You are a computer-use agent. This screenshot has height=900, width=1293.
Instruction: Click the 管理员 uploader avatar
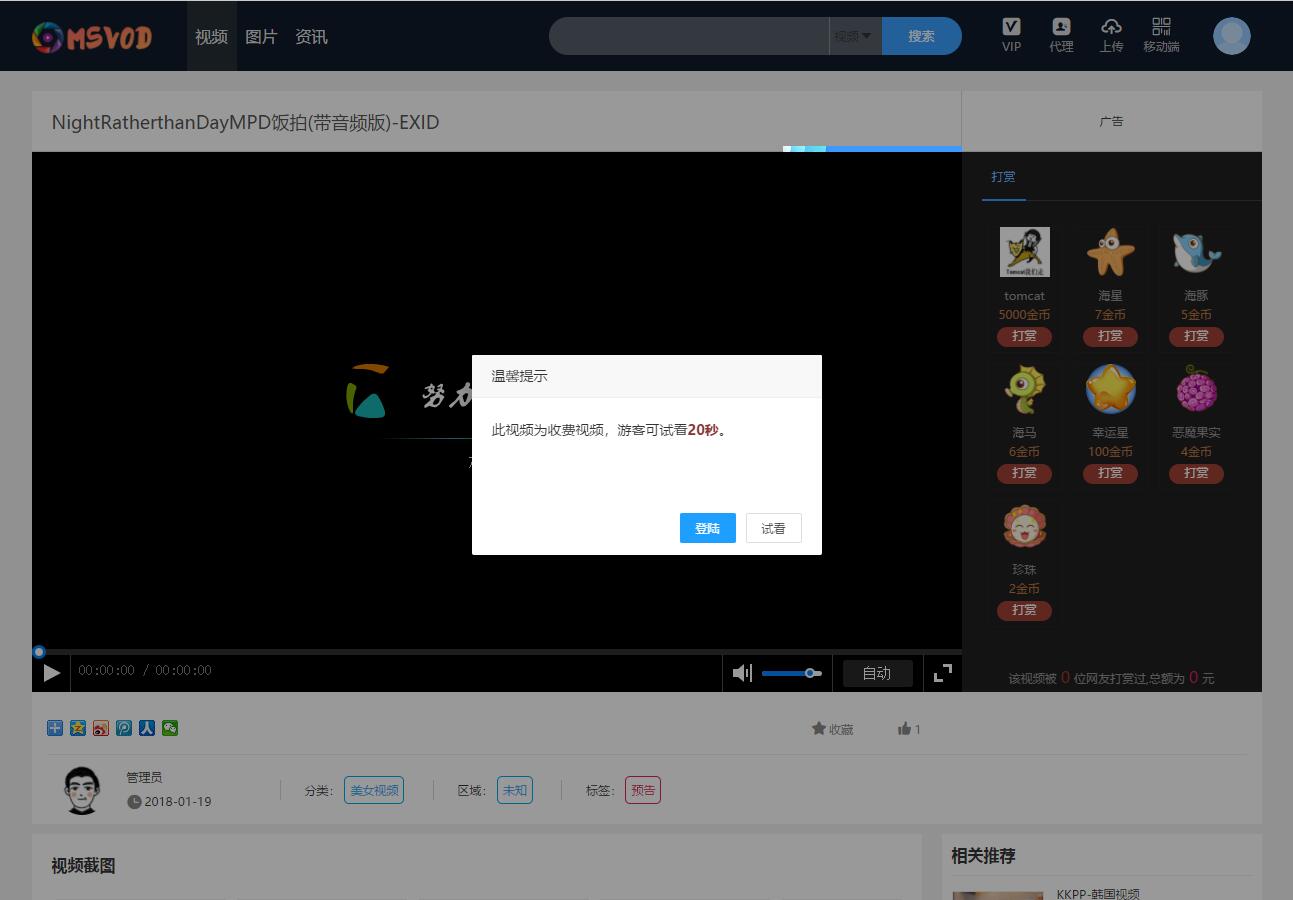[x=82, y=790]
